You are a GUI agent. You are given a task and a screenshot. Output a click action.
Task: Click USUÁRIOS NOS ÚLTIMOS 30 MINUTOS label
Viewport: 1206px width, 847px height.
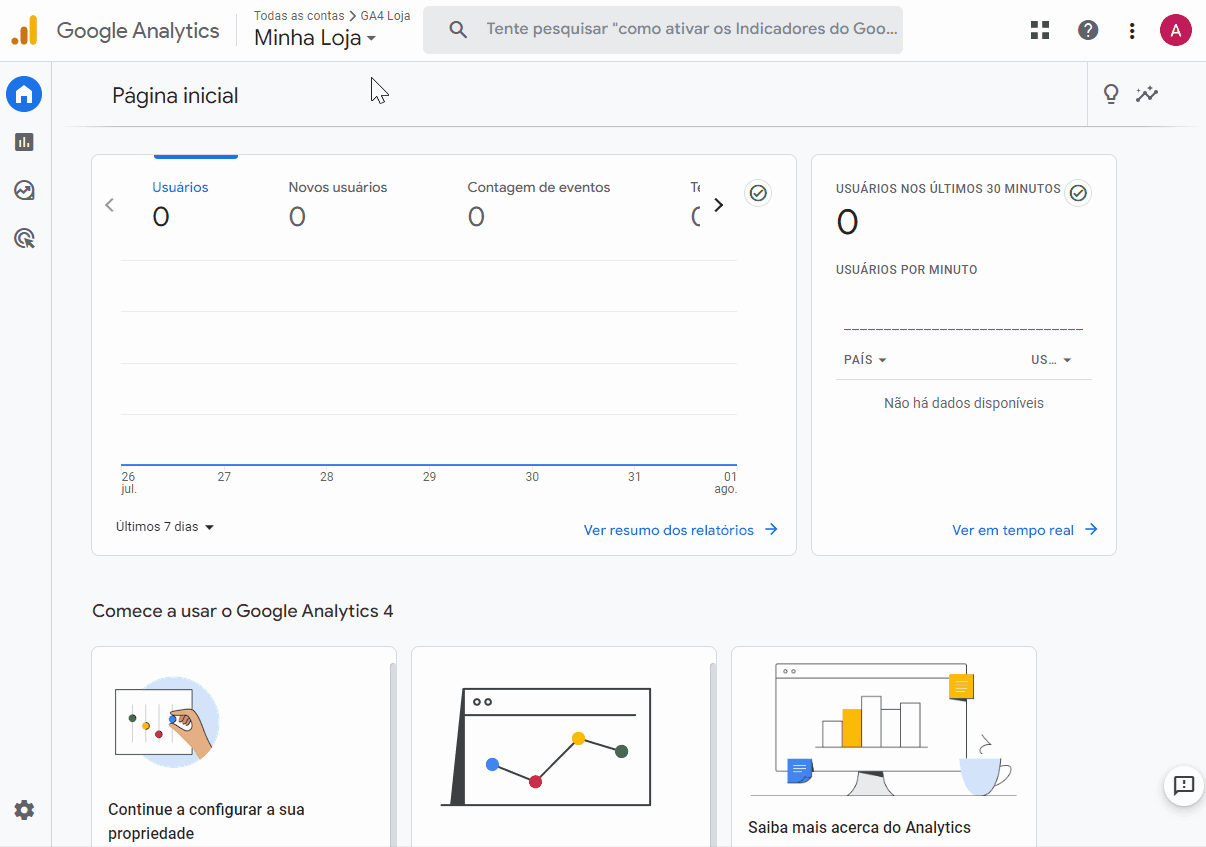(948, 188)
